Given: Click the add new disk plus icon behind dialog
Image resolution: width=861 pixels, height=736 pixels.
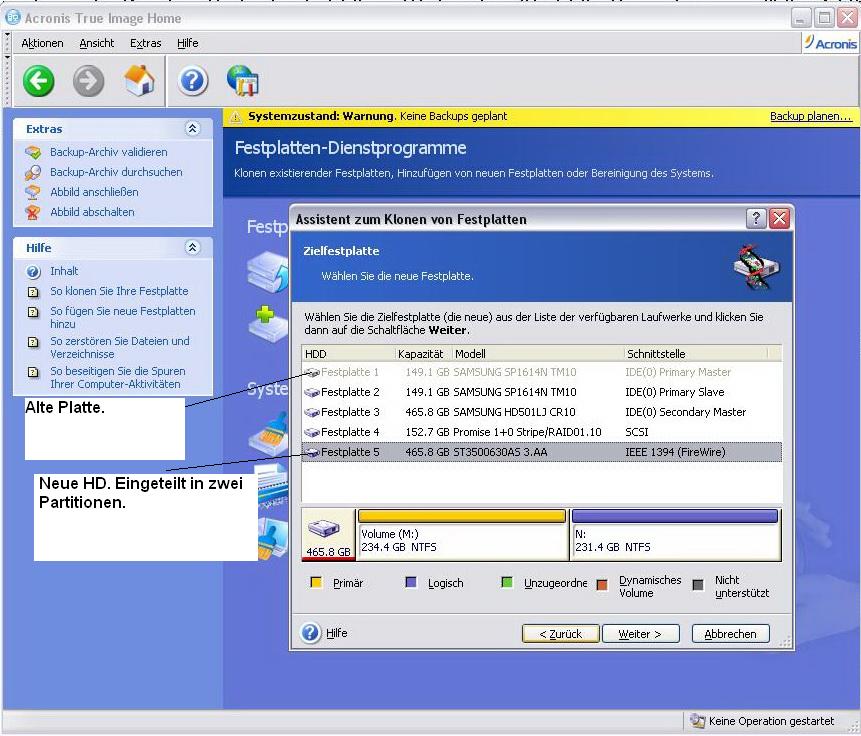Looking at the screenshot, I should [267, 324].
